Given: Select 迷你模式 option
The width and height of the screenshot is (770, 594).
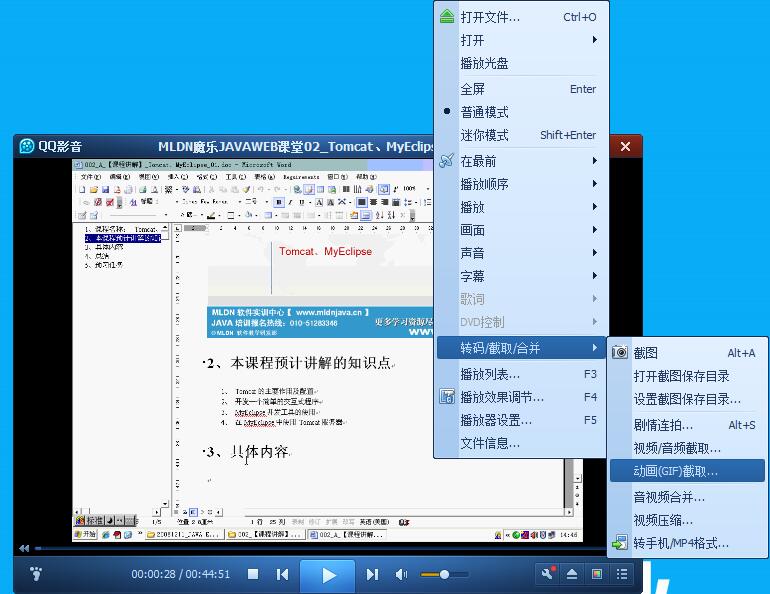Looking at the screenshot, I should 522,135.
